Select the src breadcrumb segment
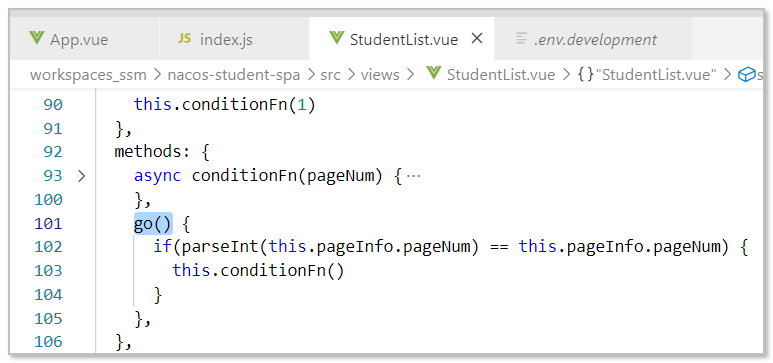This screenshot has width=773, height=363. coord(330,75)
